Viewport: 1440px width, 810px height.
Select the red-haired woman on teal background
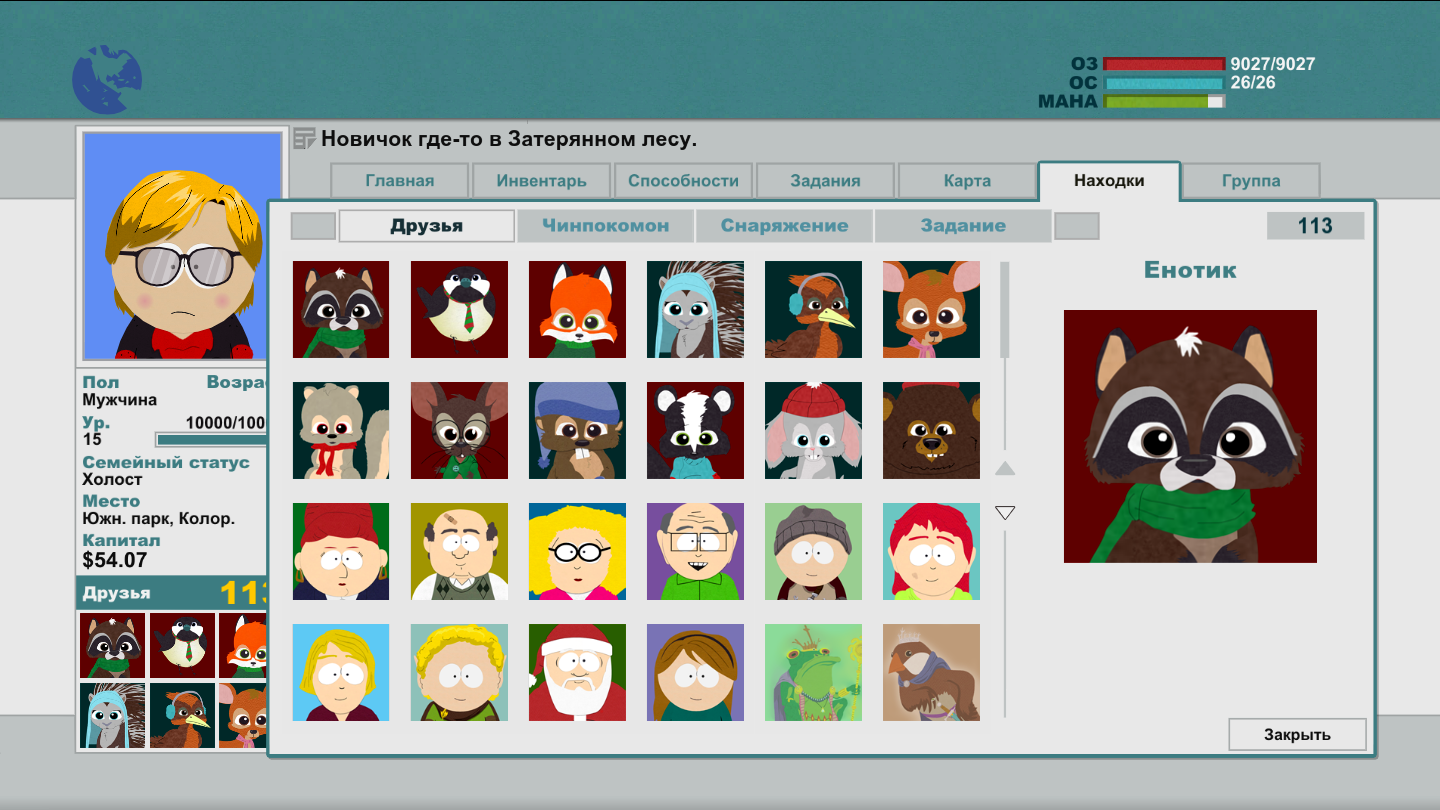931,552
